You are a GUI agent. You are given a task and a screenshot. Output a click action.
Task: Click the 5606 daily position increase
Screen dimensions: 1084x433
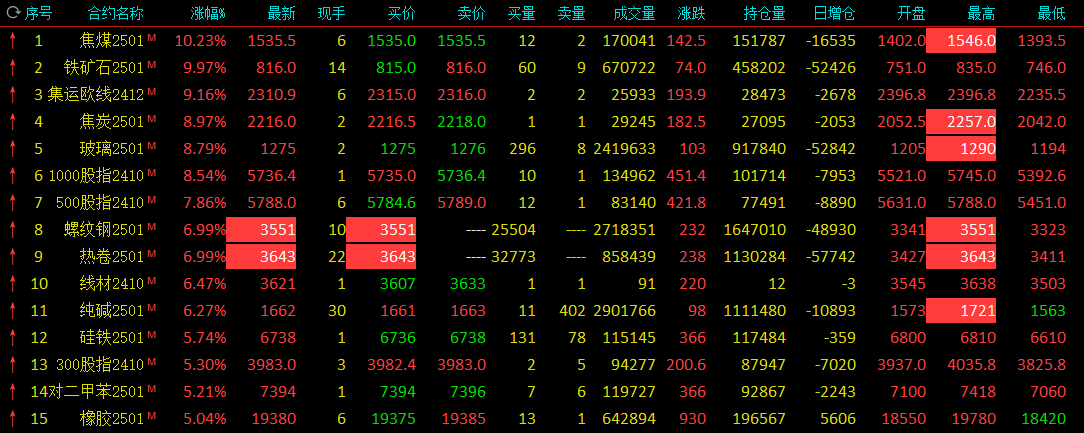[x=839, y=418]
